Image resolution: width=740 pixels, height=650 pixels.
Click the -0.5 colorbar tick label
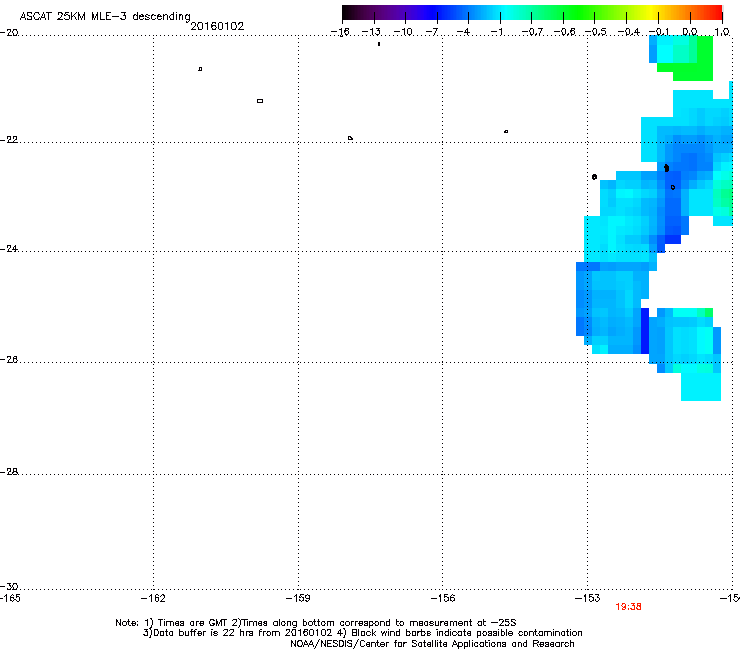(596, 32)
